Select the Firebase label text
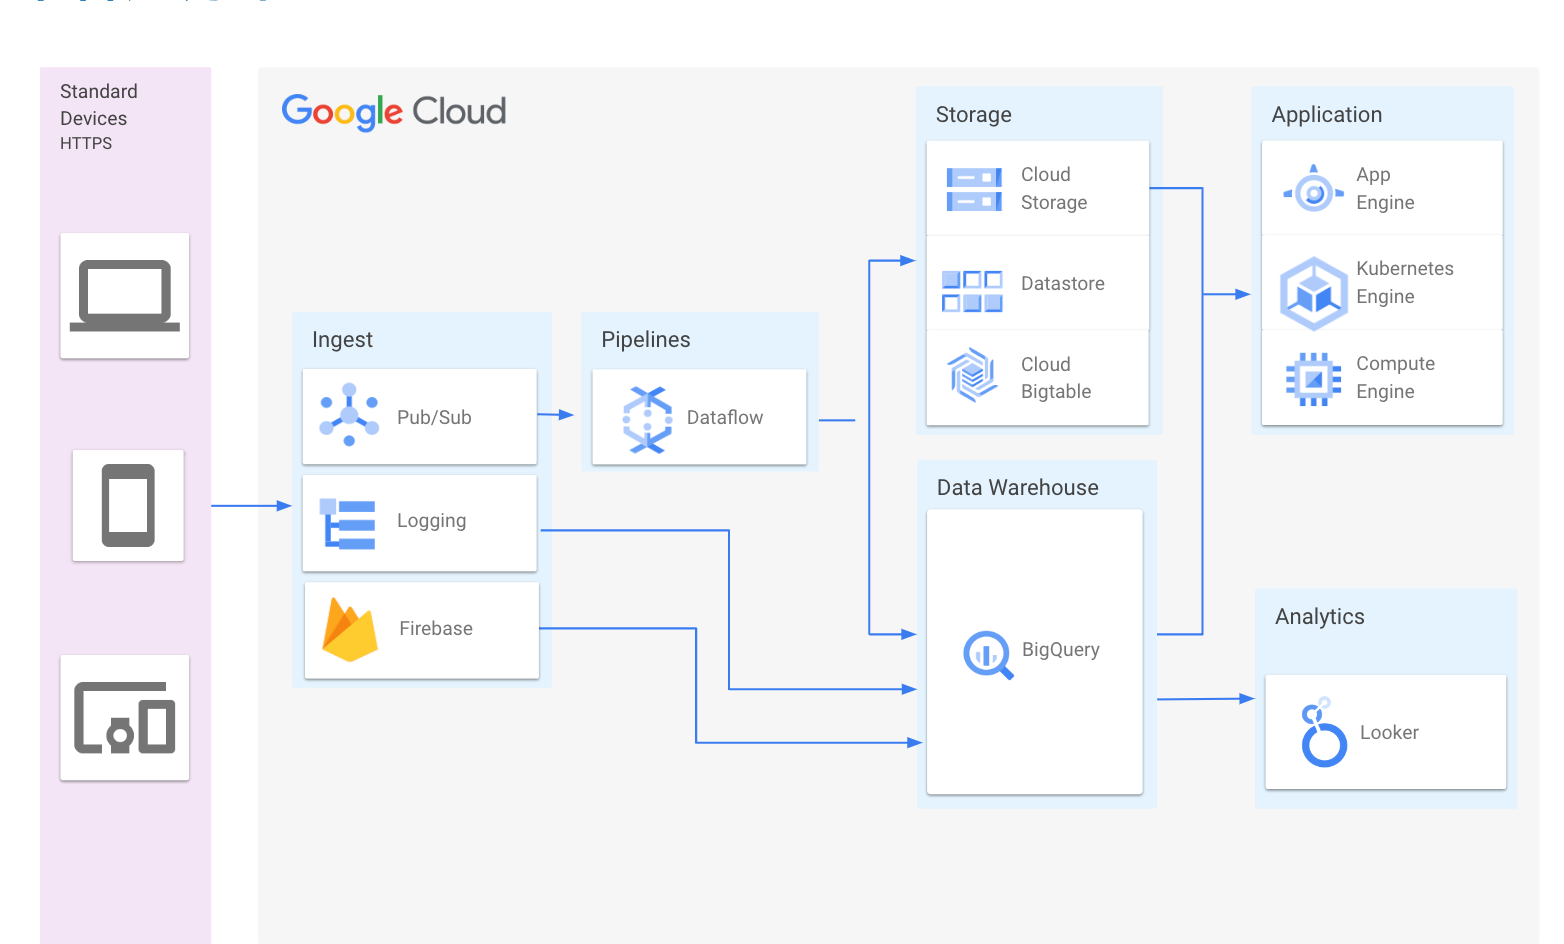The height and width of the screenshot is (944, 1564). [x=436, y=628]
